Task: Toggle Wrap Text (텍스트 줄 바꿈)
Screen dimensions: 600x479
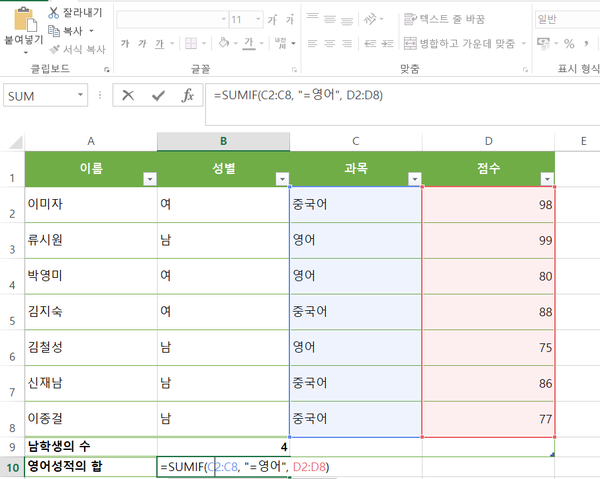Action: point(444,19)
